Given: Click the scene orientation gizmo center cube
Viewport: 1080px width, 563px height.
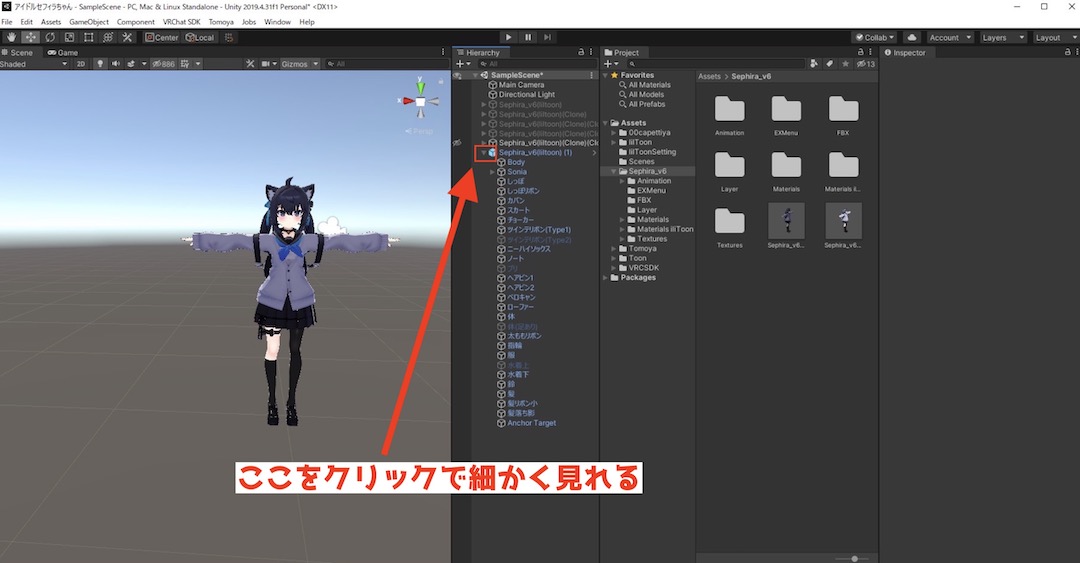Looking at the screenshot, I should [x=420, y=102].
